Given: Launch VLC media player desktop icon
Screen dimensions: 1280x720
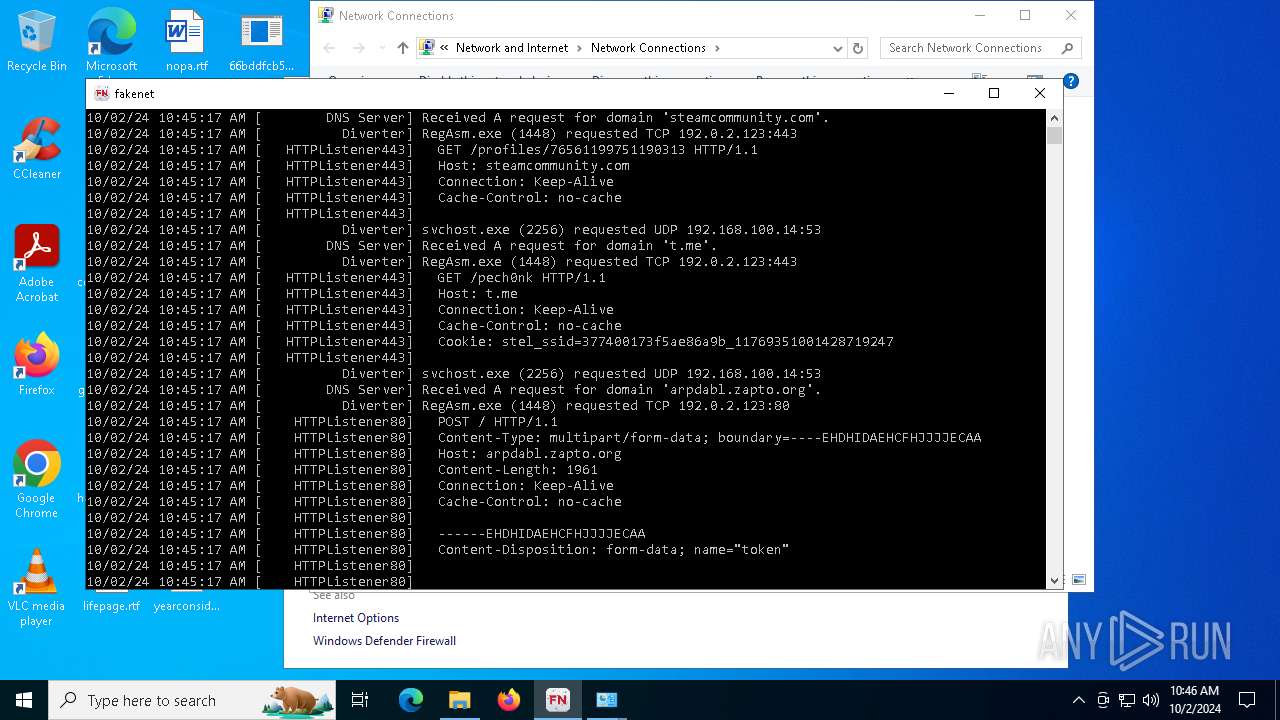Looking at the screenshot, I should tap(37, 587).
